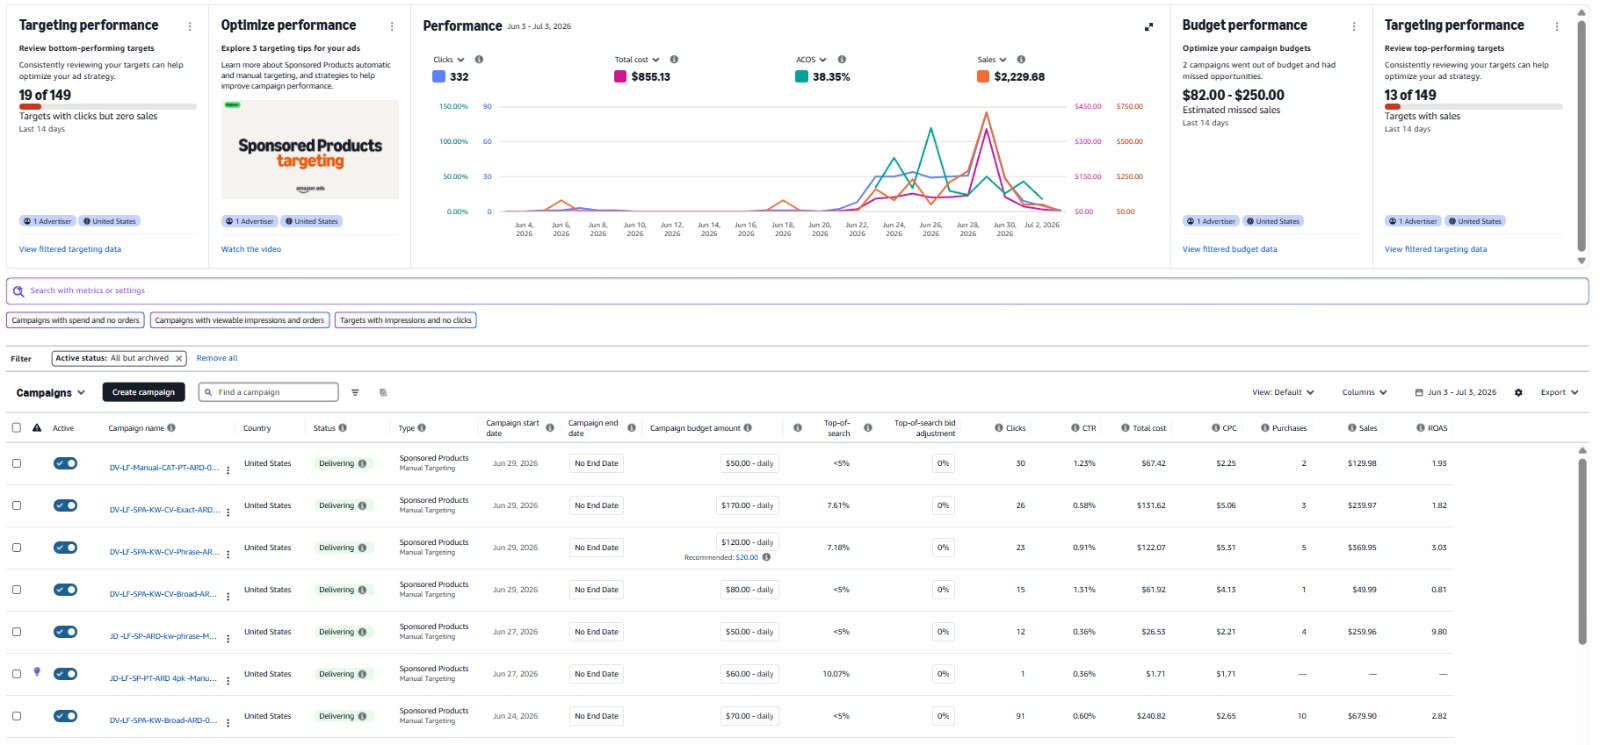Open row actions for DV-LF-Manual-CAT-PT-ARD campaign

coord(228,470)
